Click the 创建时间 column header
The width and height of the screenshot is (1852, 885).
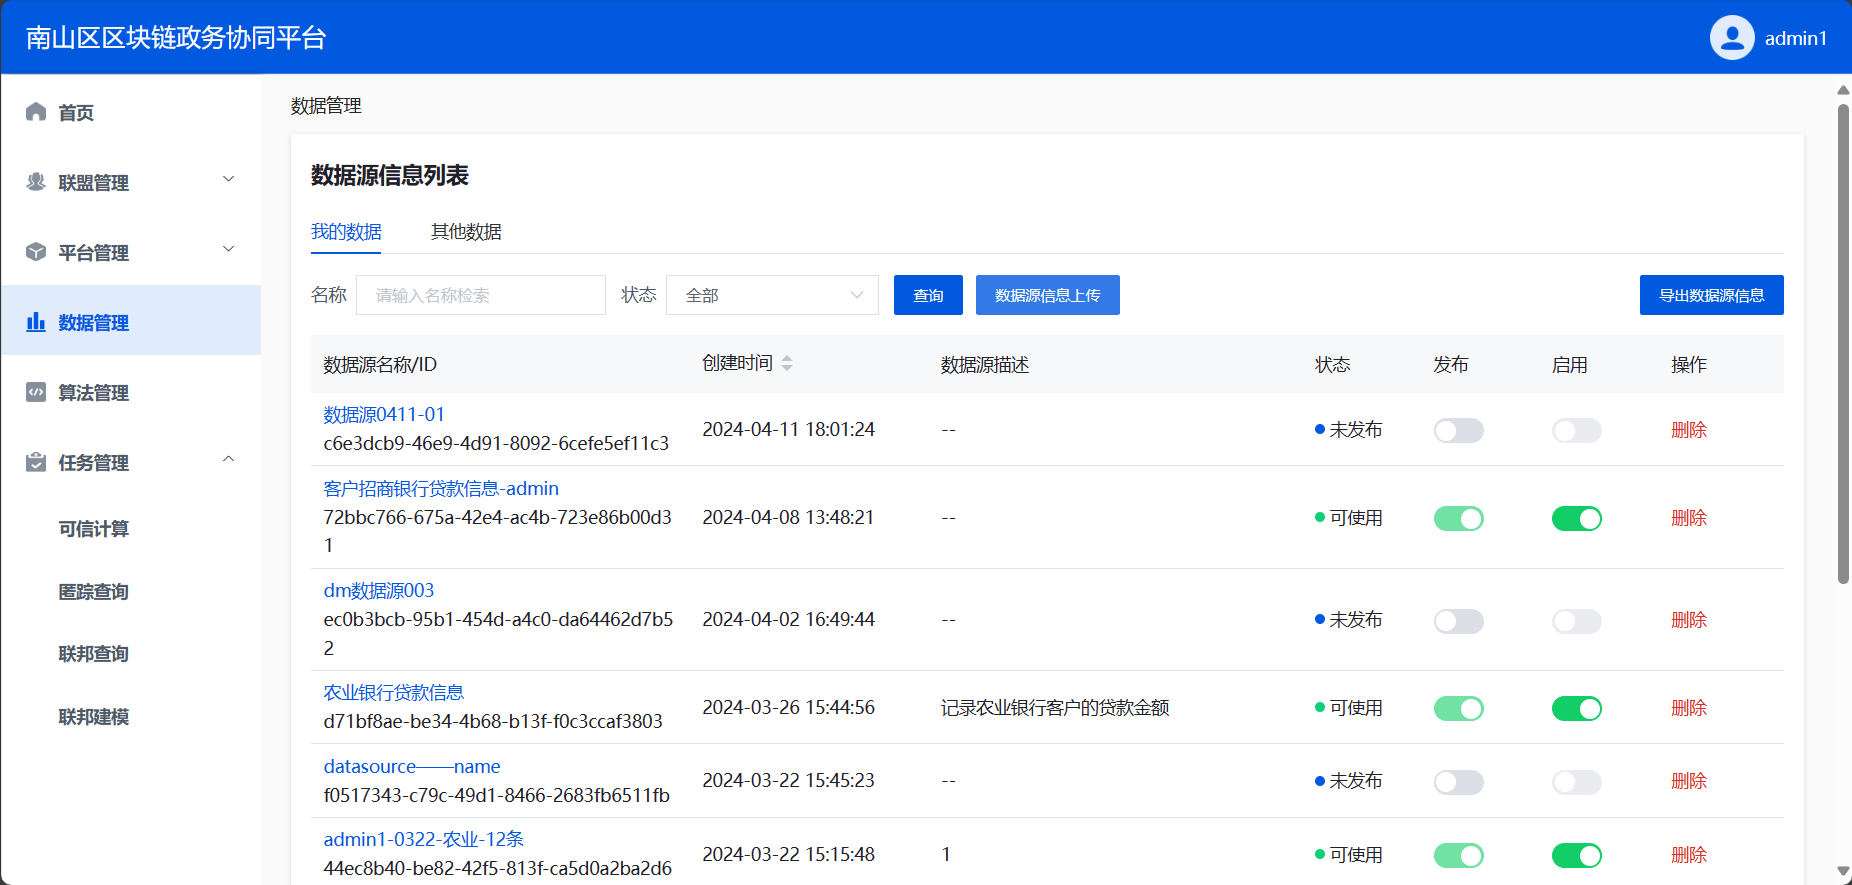(x=737, y=363)
